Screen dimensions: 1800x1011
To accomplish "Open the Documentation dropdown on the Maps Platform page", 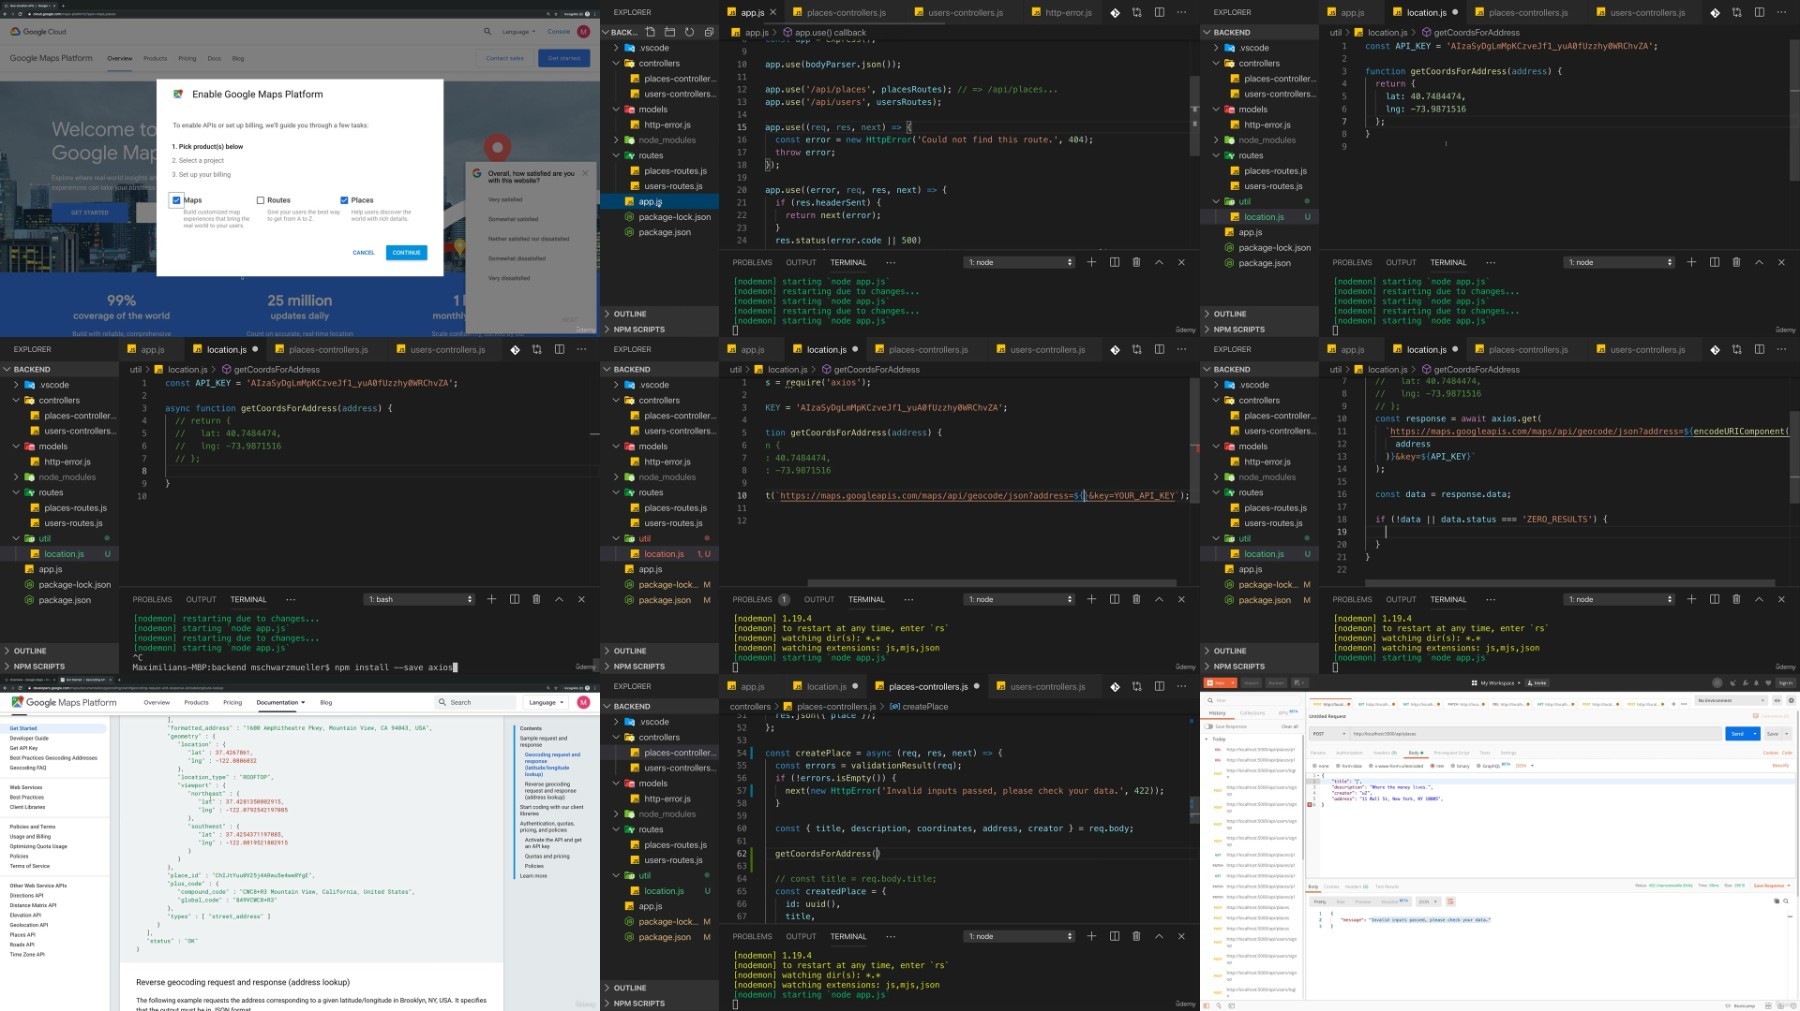I will (281, 703).
